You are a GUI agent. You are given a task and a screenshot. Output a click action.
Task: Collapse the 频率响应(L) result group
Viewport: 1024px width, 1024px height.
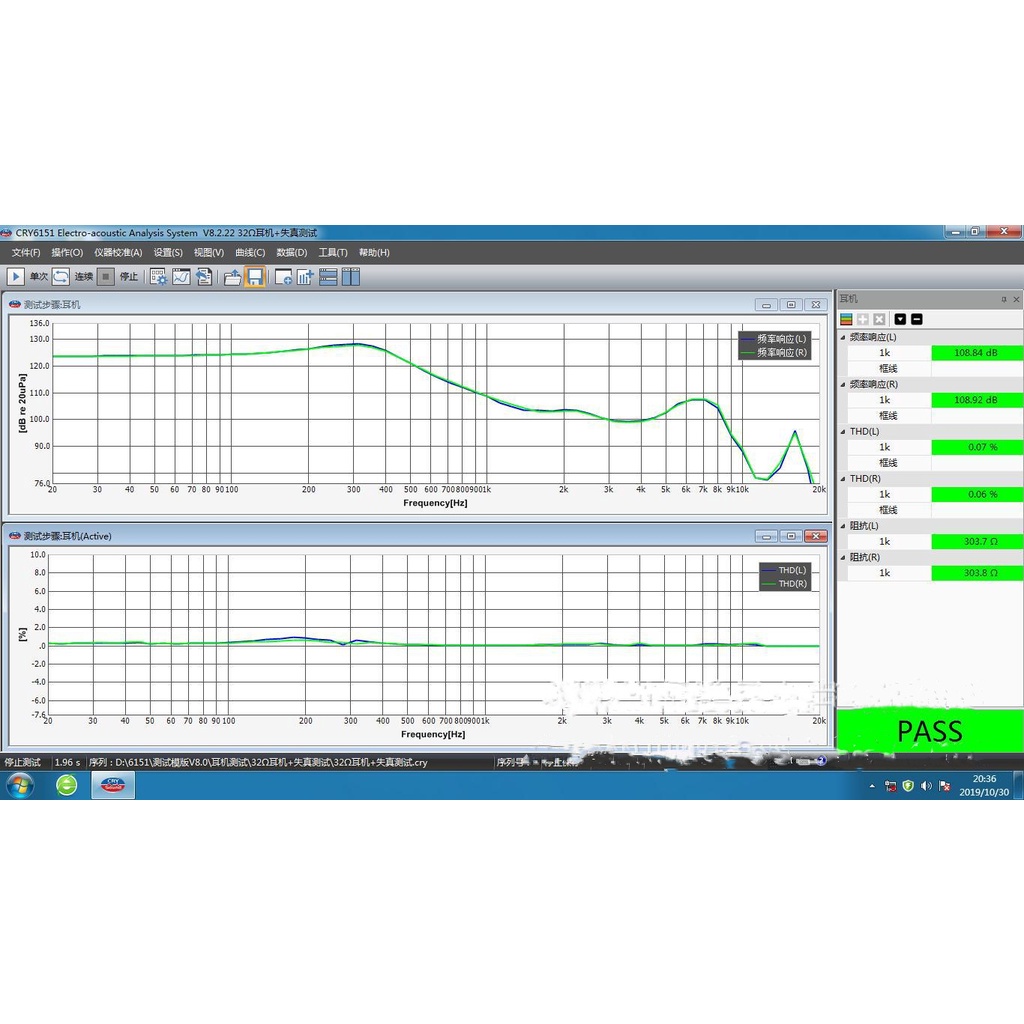pos(842,337)
